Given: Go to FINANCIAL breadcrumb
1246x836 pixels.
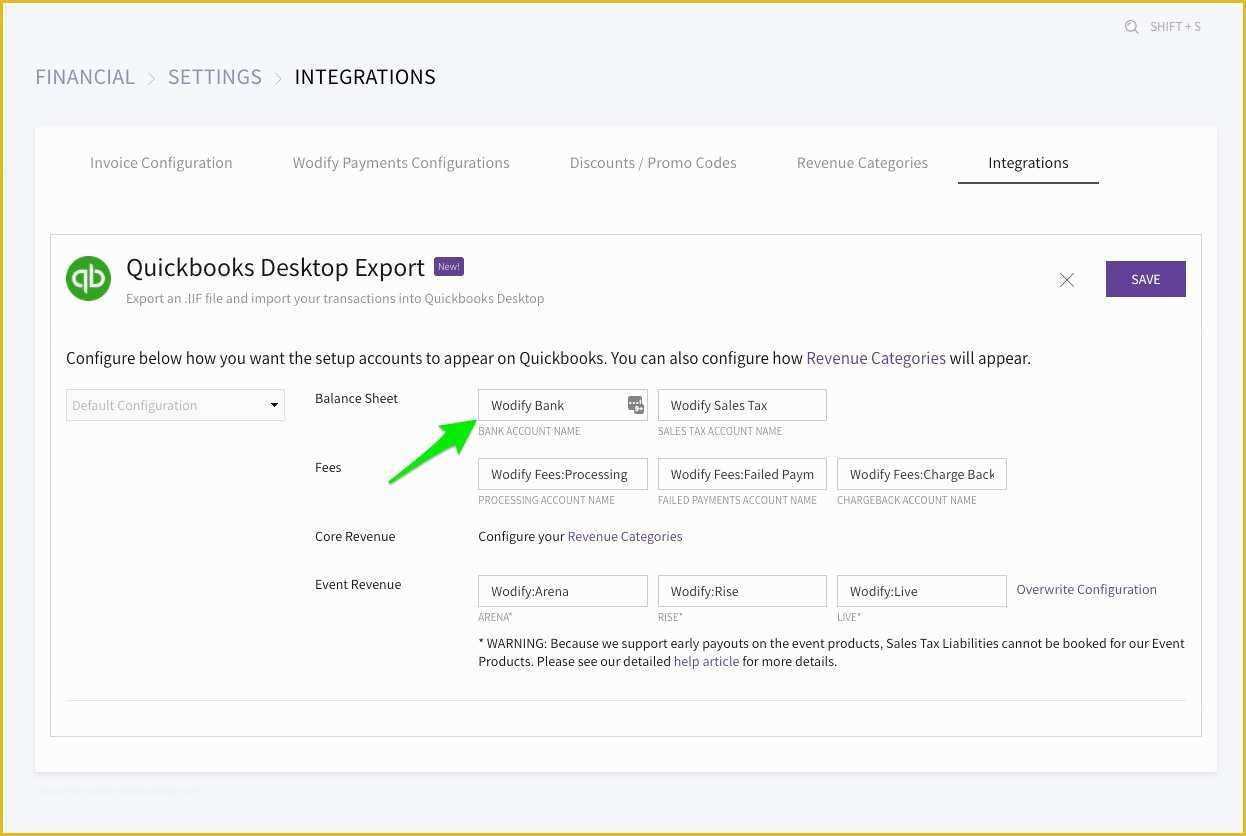Looking at the screenshot, I should point(85,77).
